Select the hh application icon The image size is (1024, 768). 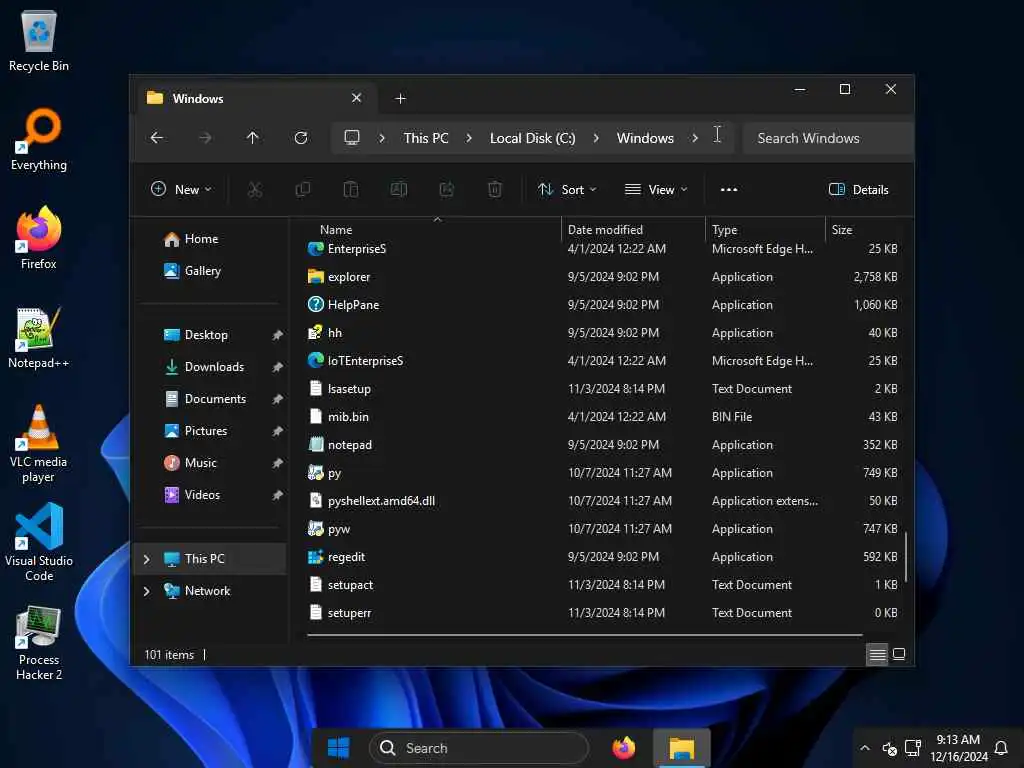[315, 332]
